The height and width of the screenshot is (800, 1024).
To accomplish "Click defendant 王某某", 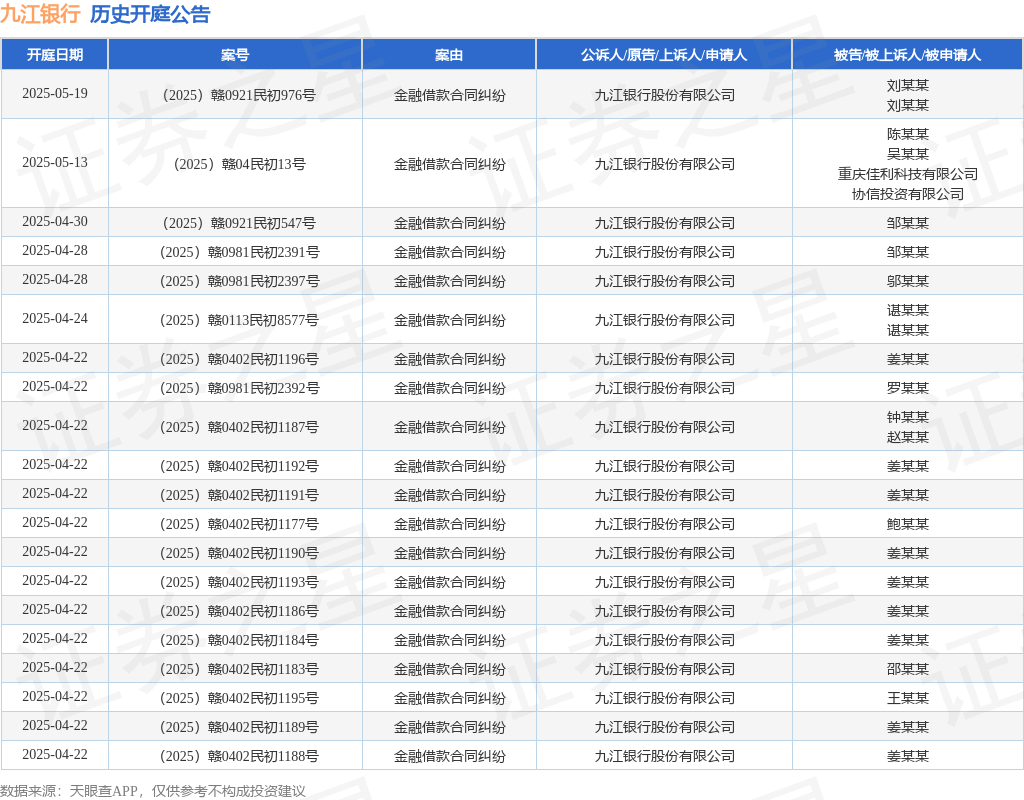I will pyautogui.click(x=908, y=698).
